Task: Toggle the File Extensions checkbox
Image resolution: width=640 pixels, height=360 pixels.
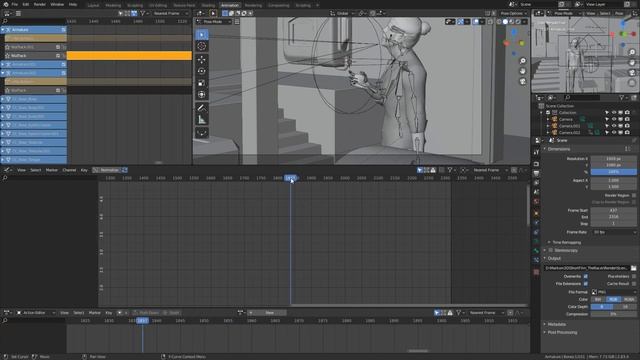Action: [586, 284]
